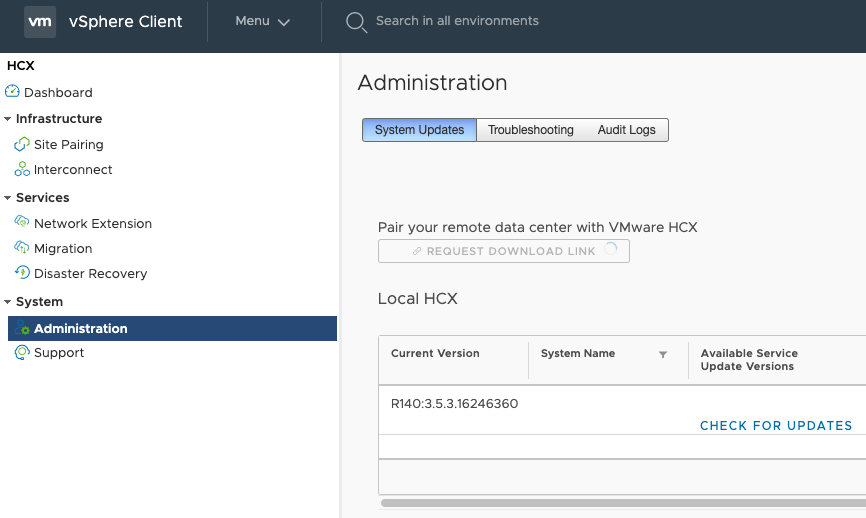Switch to the Troubleshooting tab
Viewport: 866px width, 518px height.
coord(531,130)
